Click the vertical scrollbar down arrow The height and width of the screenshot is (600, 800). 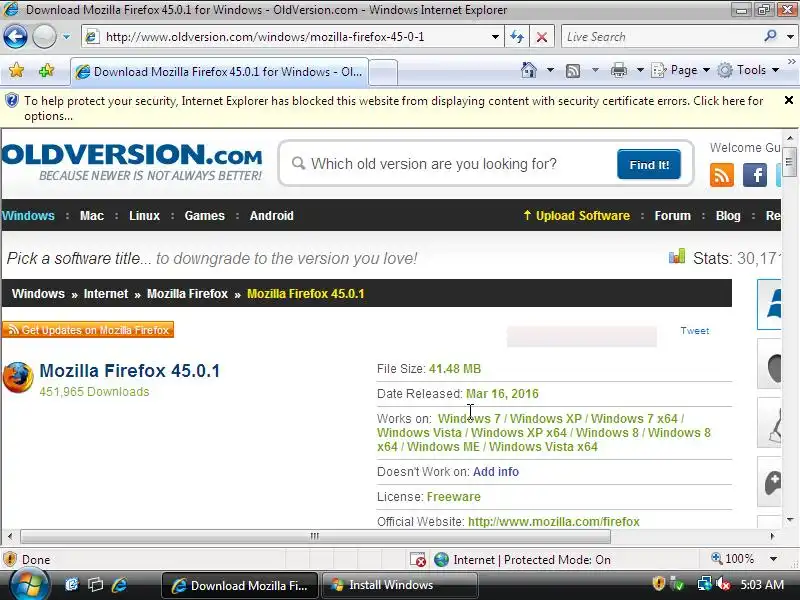[790, 520]
